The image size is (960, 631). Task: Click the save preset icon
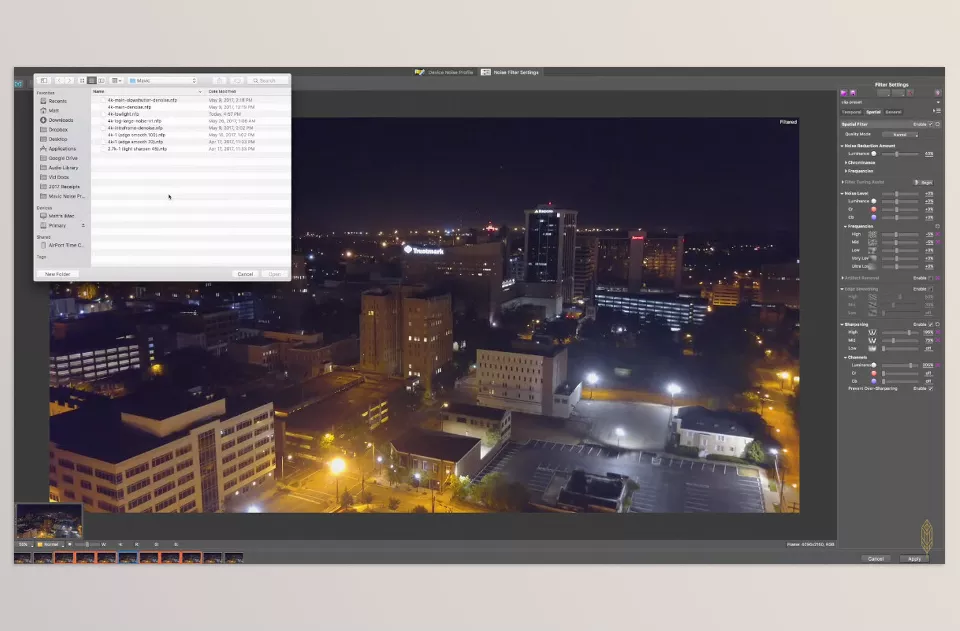coord(852,93)
